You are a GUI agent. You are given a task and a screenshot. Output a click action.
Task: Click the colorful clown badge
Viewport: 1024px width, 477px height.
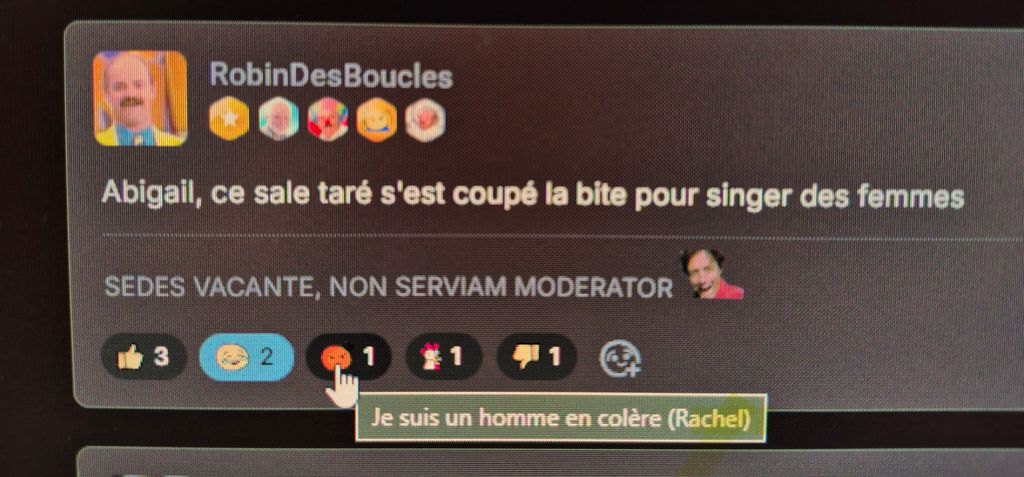pos(328,120)
